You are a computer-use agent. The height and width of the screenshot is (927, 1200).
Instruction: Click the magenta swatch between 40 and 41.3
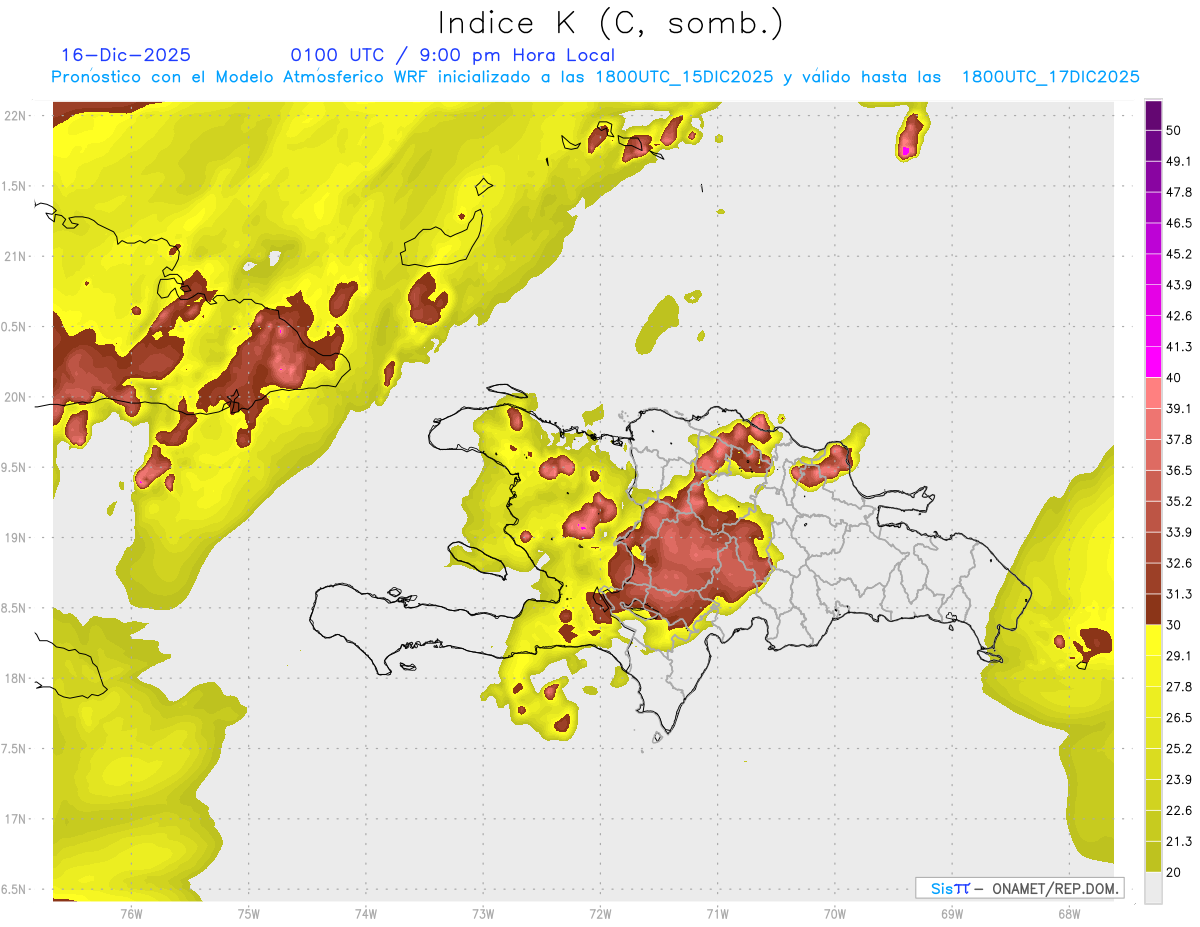pyautogui.click(x=1153, y=362)
